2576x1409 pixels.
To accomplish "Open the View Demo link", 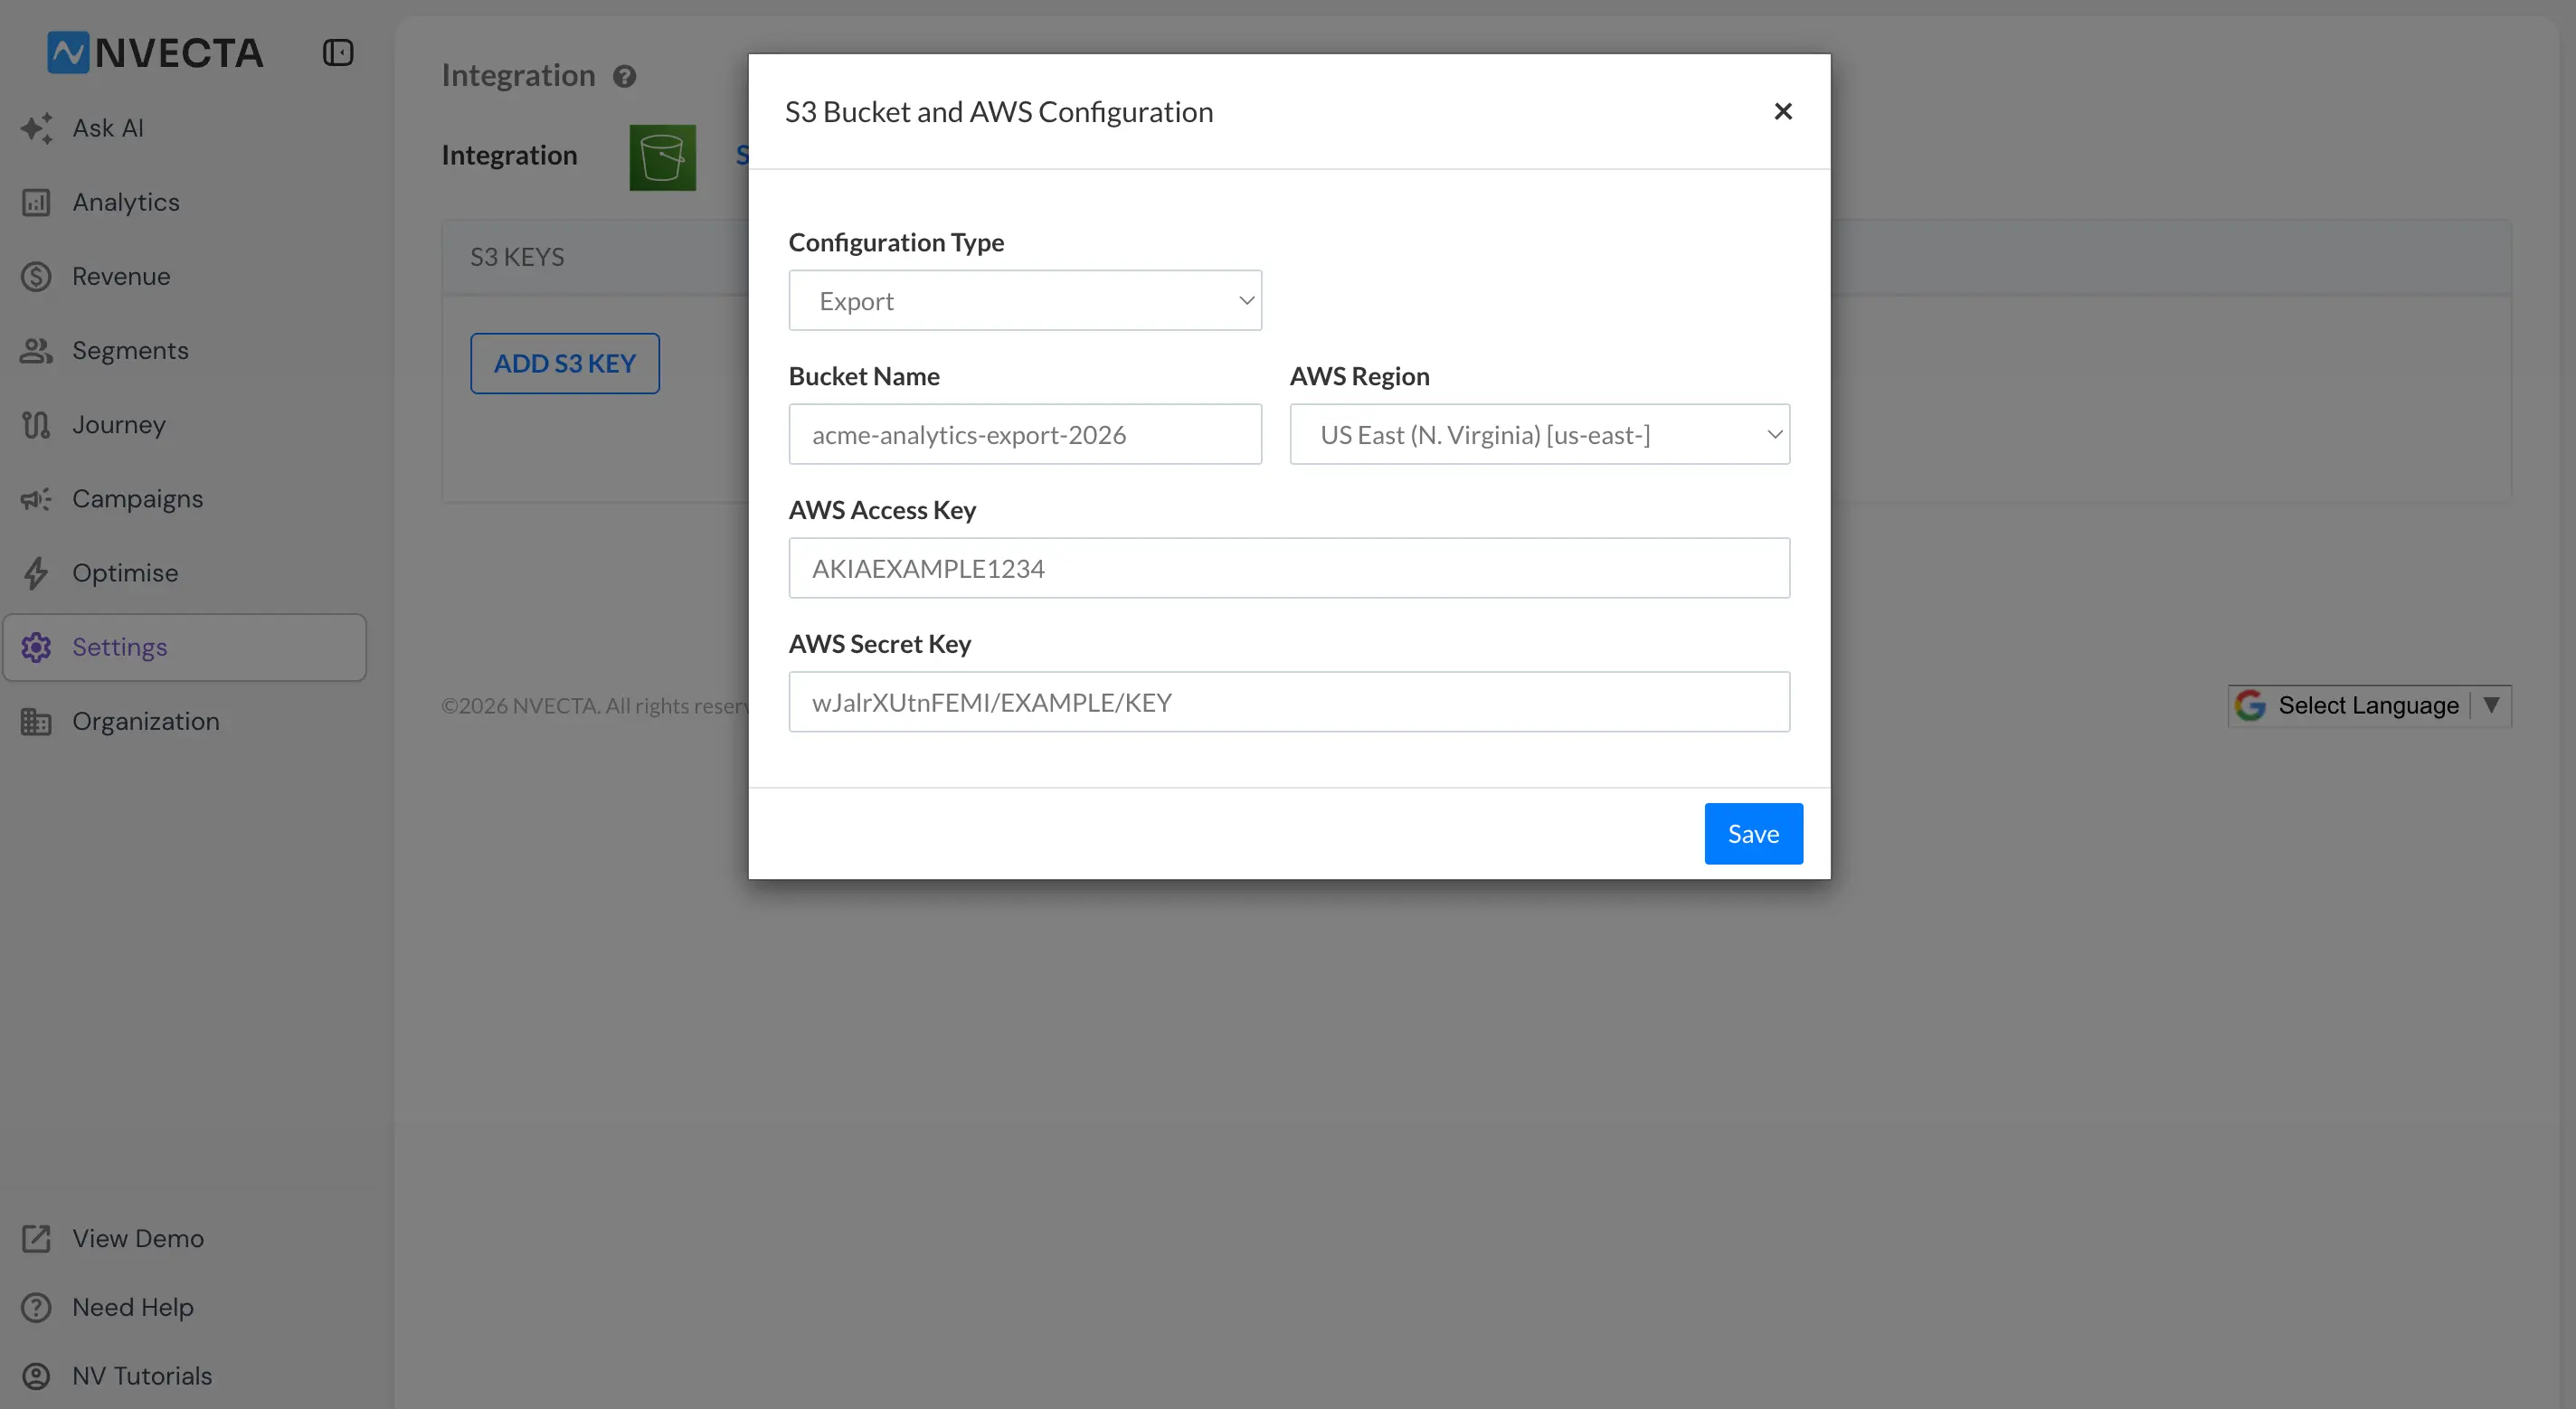I will click(138, 1238).
